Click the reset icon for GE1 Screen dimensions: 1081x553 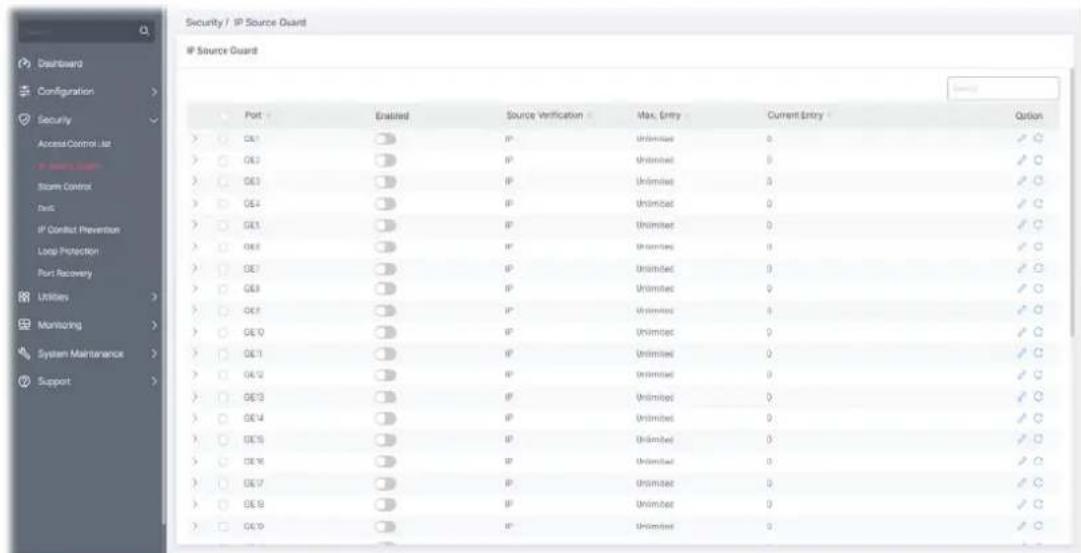coord(1038,138)
